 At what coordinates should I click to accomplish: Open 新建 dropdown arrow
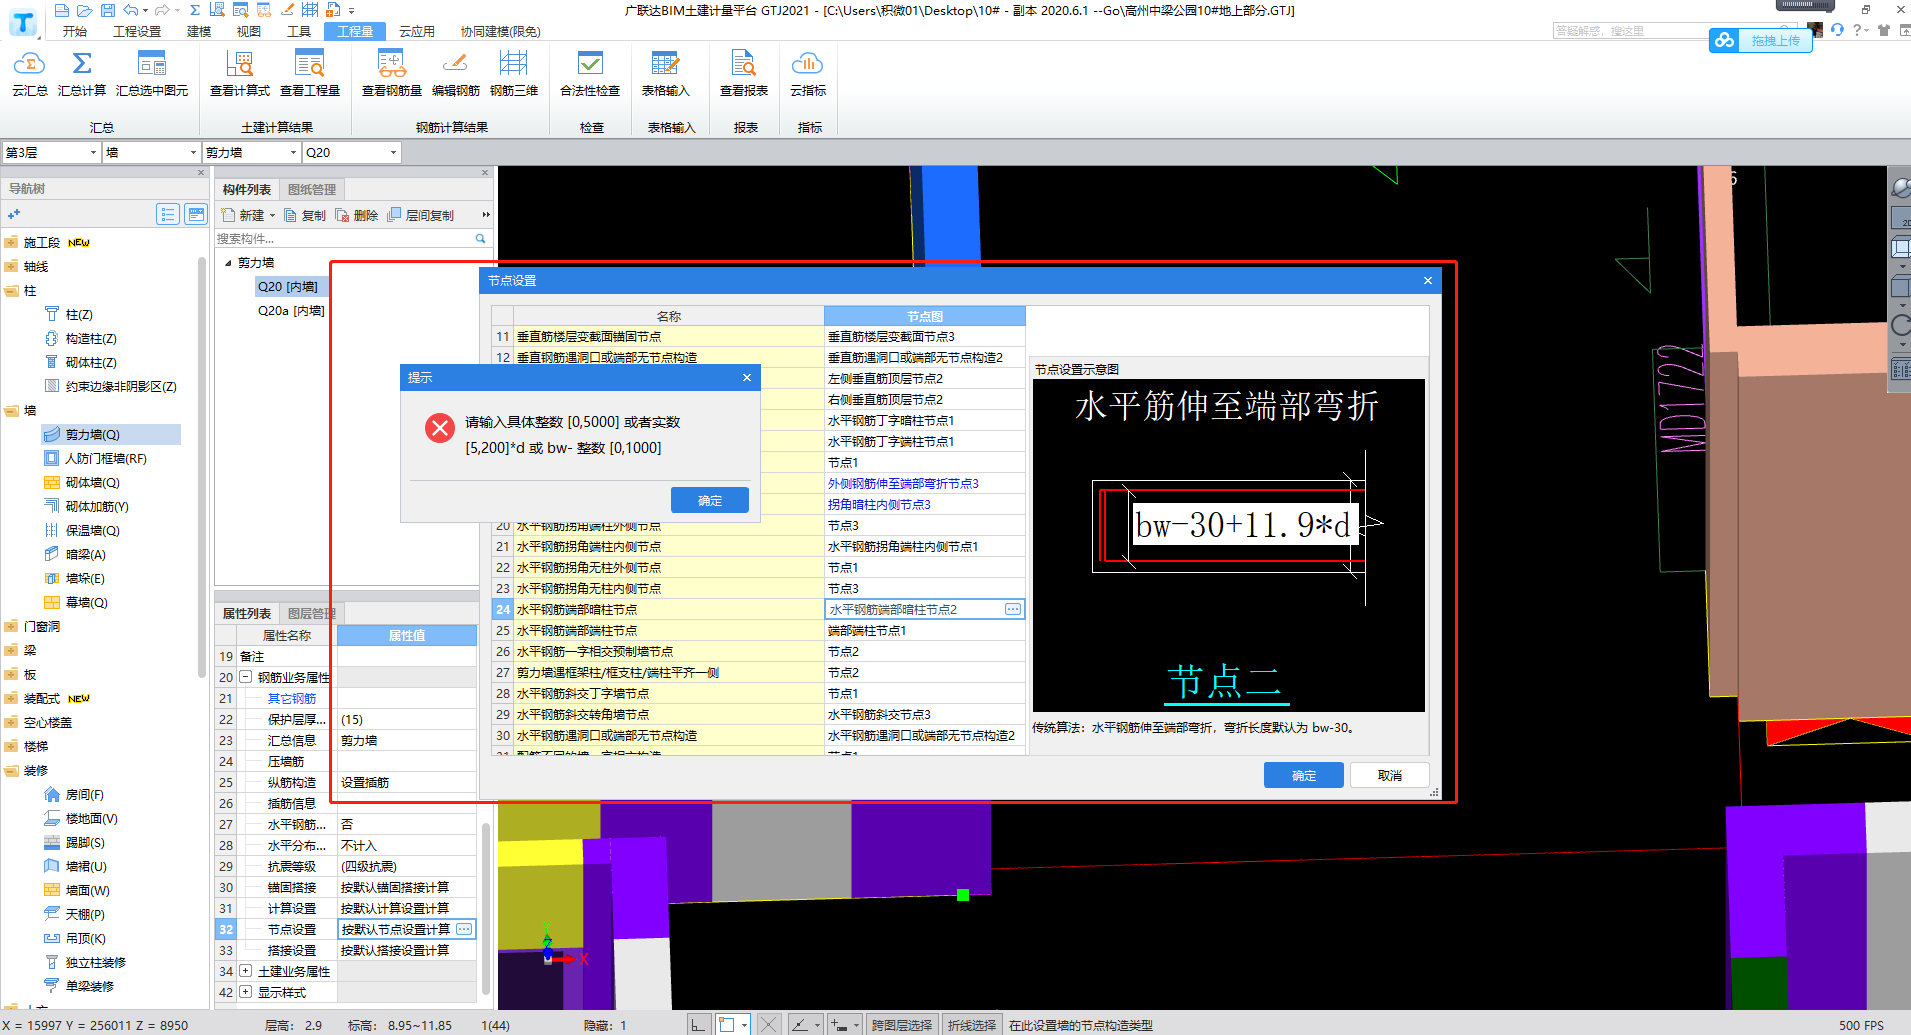click(272, 215)
